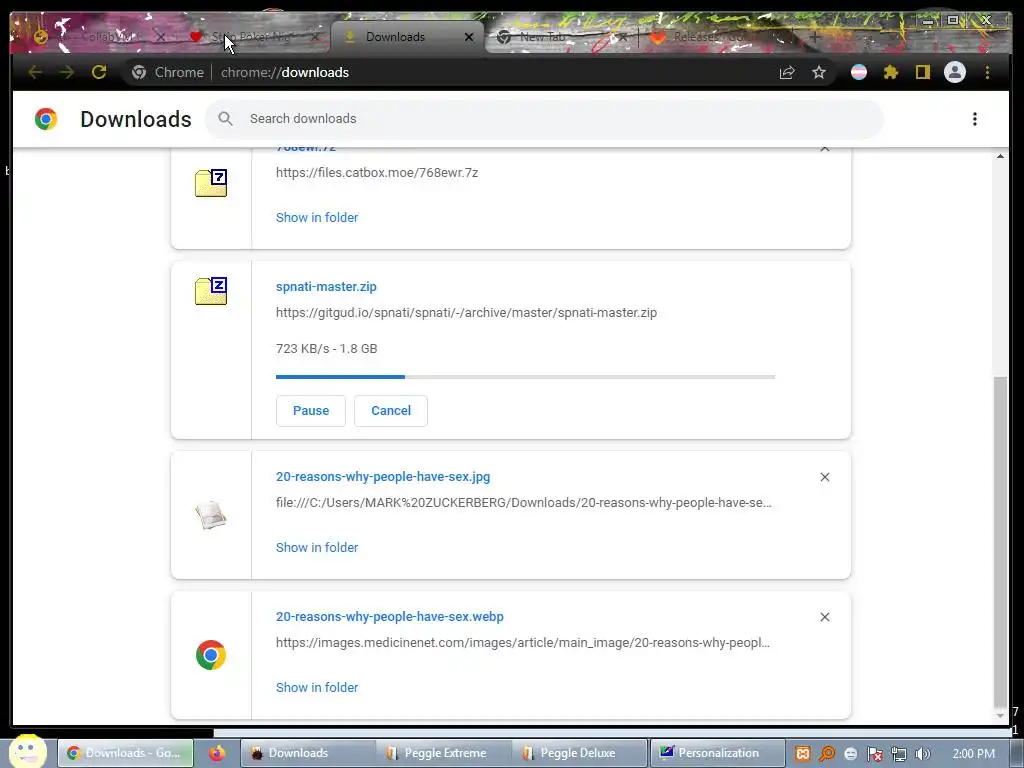
Task: Switch to the Peggle Extreme taskbar window
Action: click(x=444, y=753)
